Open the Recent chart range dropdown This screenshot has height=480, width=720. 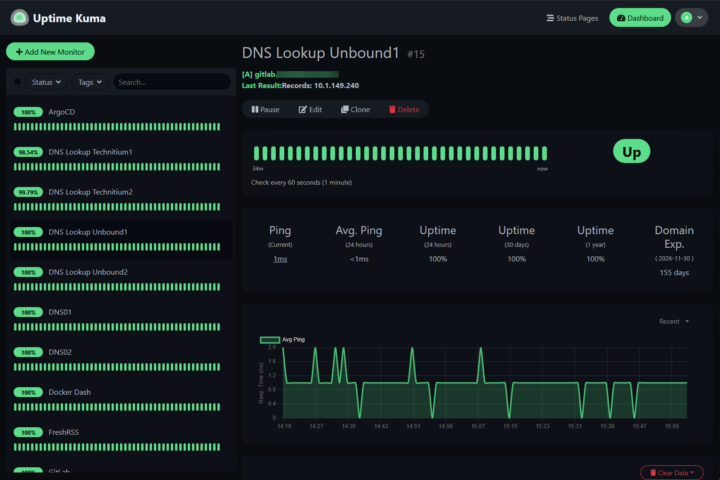click(674, 322)
